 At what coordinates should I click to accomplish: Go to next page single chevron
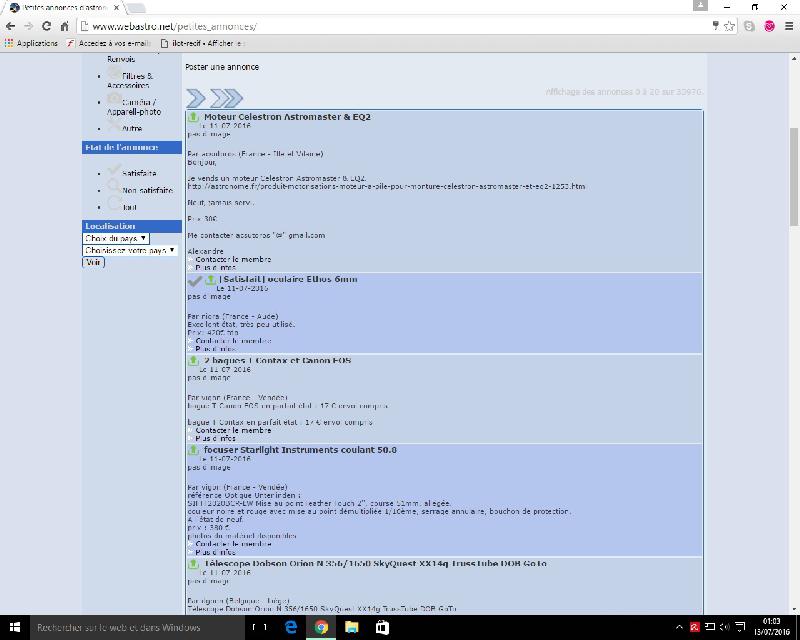(195, 98)
